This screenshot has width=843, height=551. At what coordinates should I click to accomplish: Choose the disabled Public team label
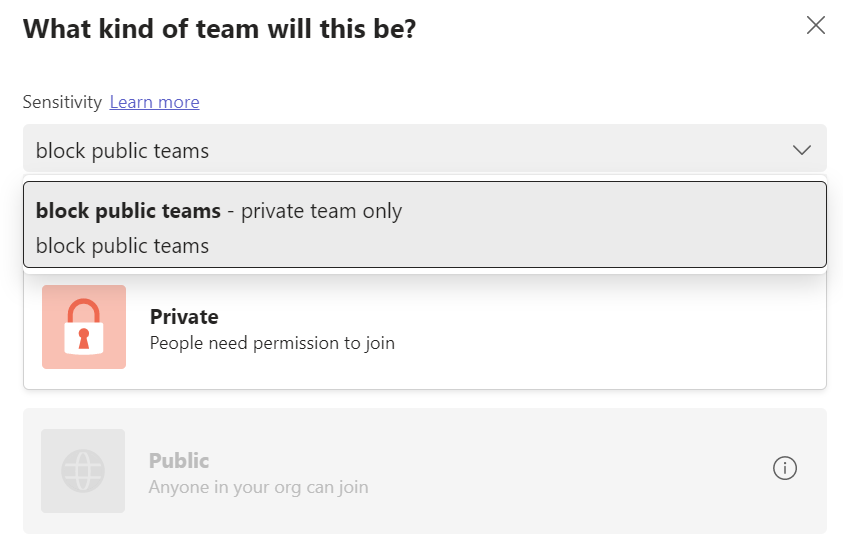tap(179, 461)
